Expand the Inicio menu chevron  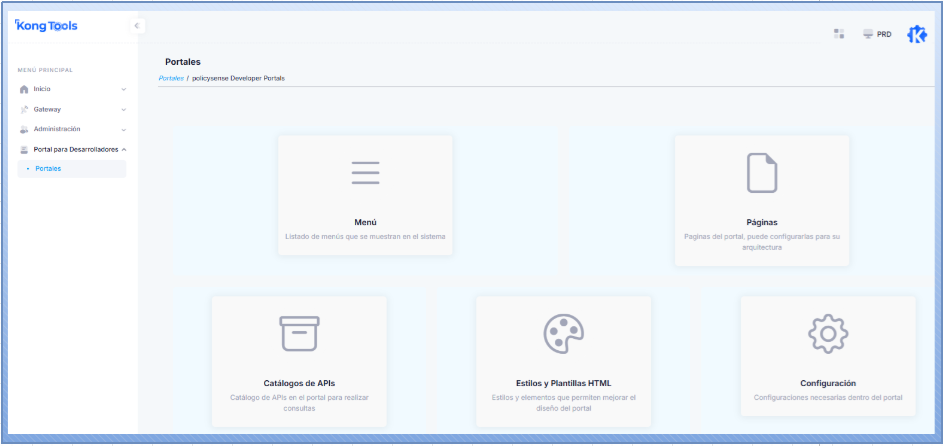click(124, 89)
